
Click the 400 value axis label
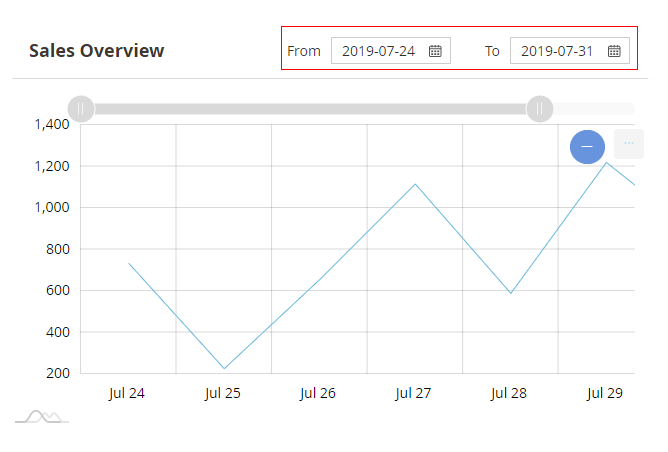click(58, 332)
